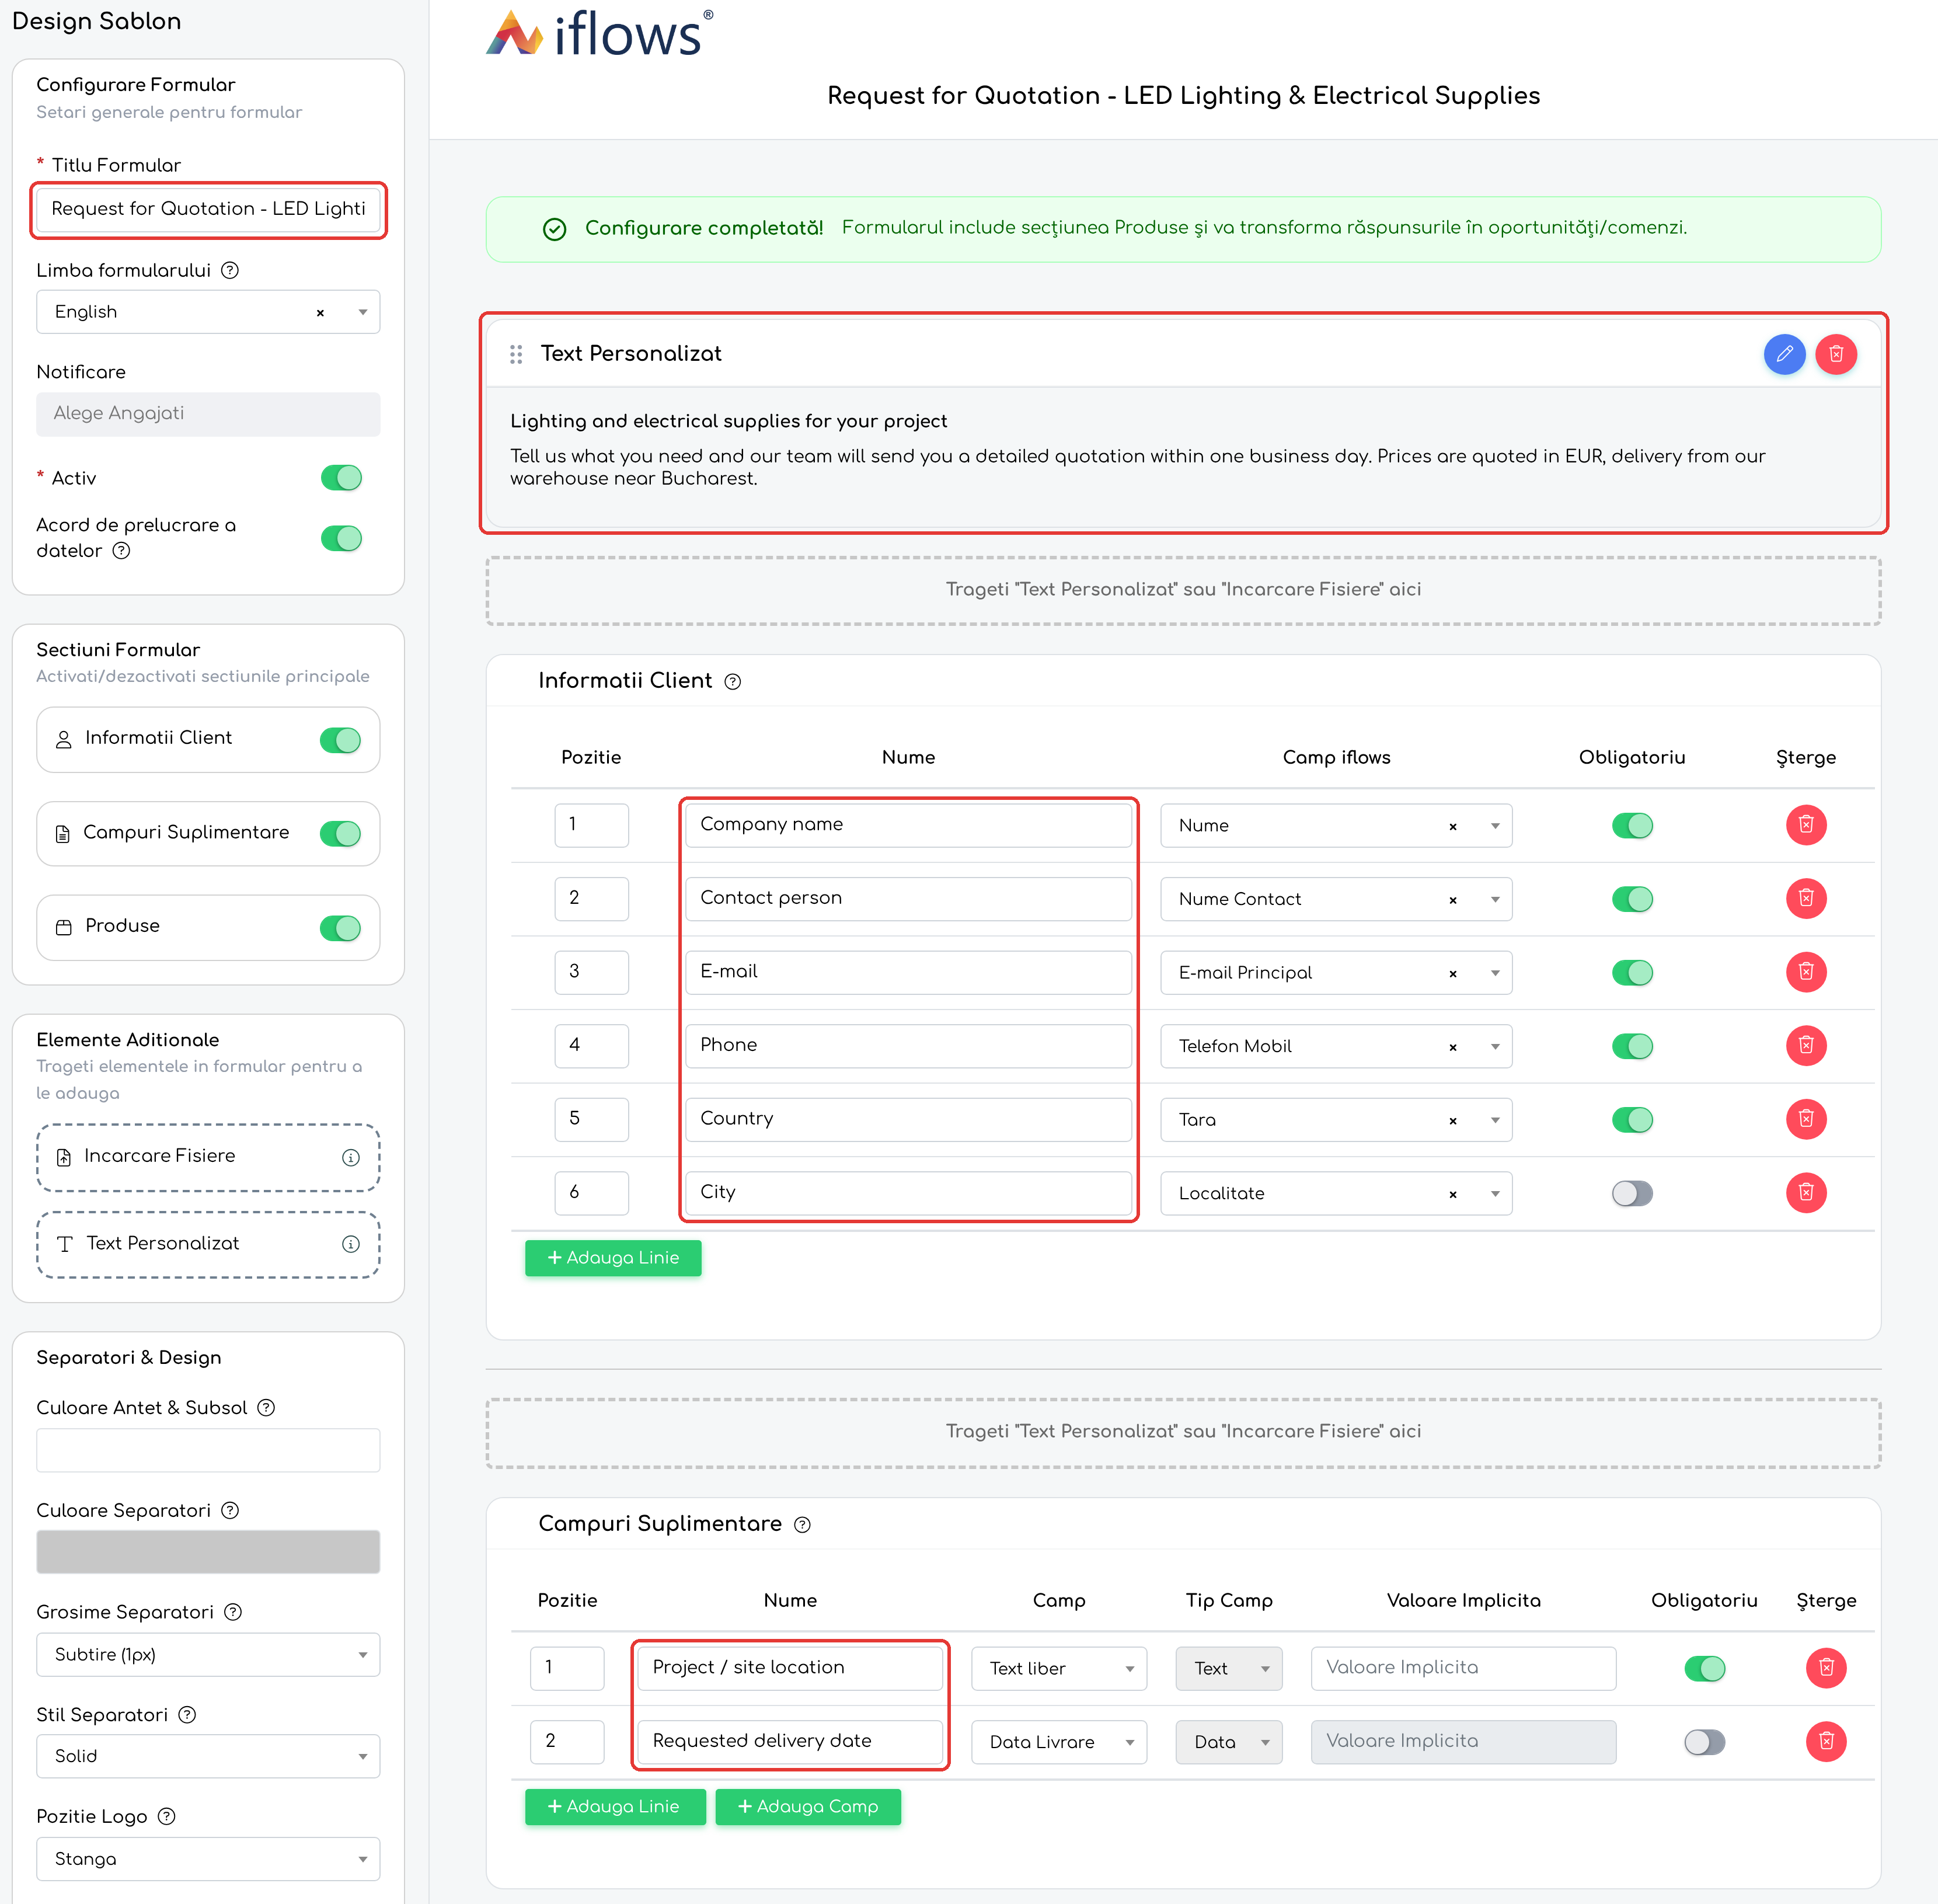Viewport: 1938px width, 1904px height.
Task: Select the Incarcare Fisiere element item
Action: 208,1157
